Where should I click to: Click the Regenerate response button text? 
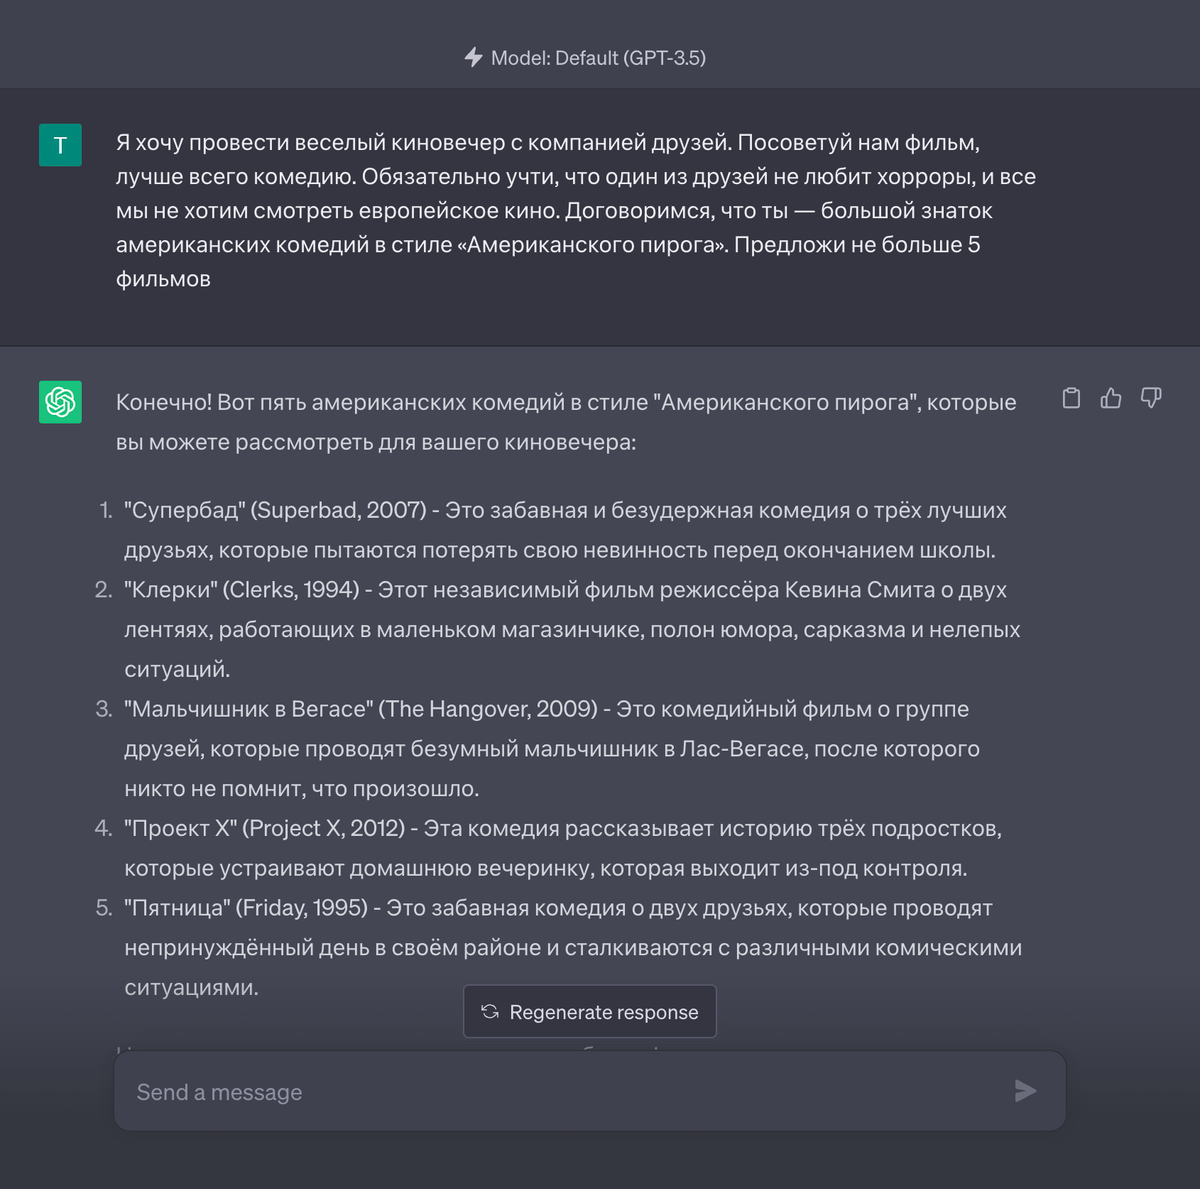coord(604,1012)
